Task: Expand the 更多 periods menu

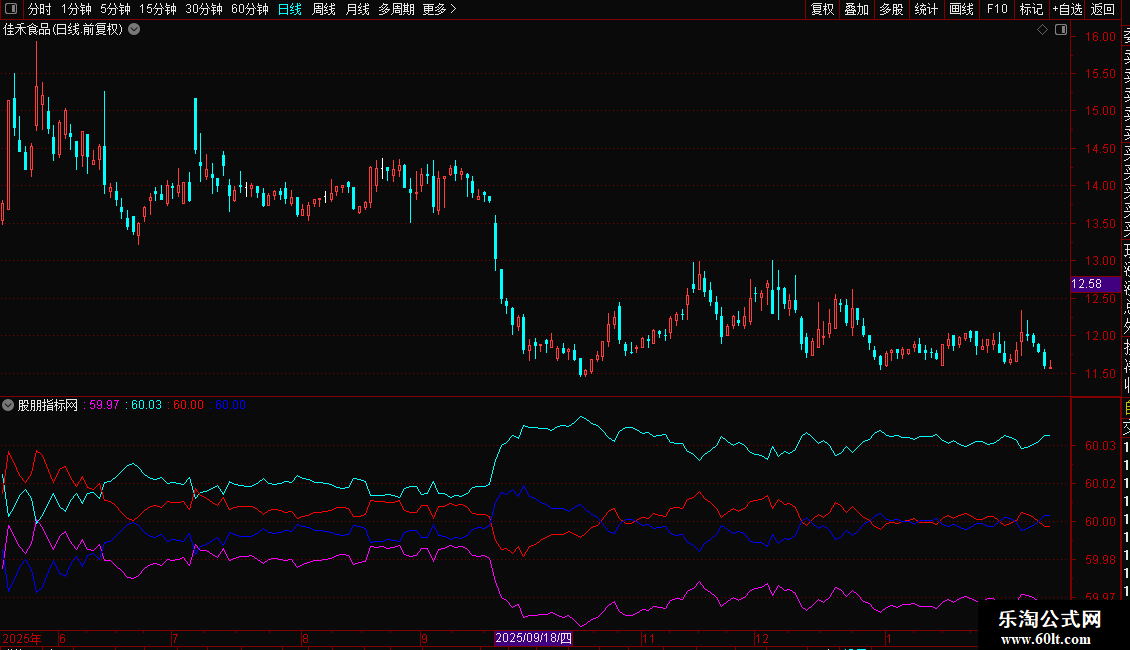Action: click(439, 9)
